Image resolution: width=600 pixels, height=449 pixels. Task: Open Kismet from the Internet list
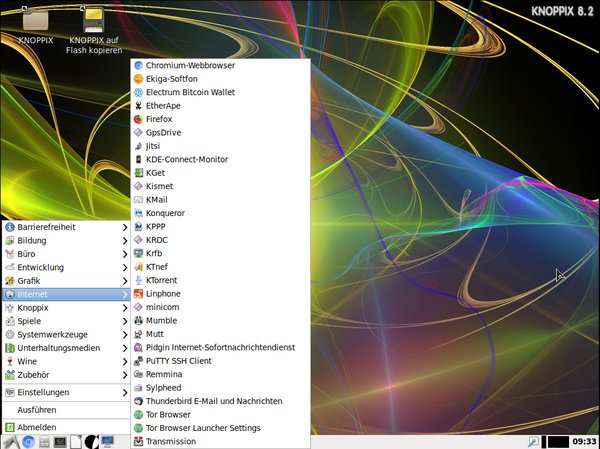click(x=220, y=186)
